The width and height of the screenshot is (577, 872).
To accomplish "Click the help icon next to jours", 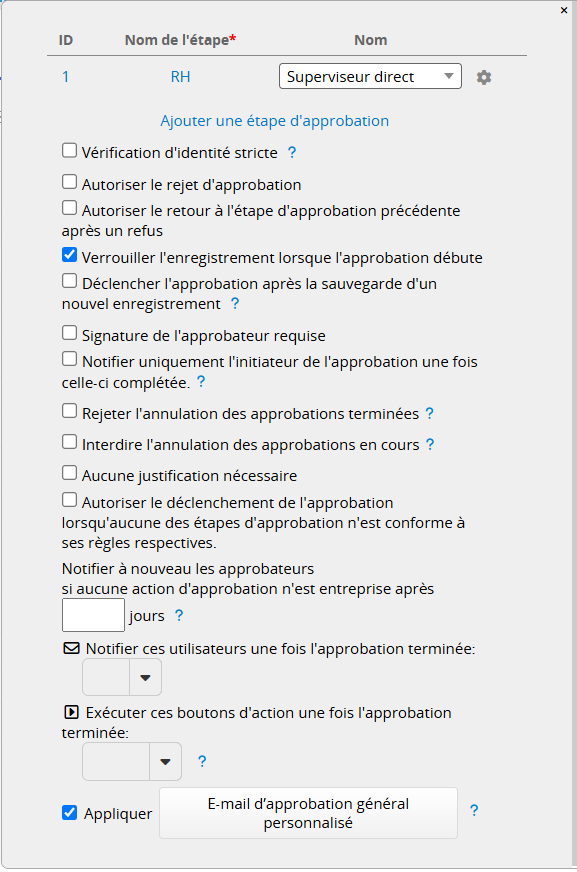I will pos(178,615).
